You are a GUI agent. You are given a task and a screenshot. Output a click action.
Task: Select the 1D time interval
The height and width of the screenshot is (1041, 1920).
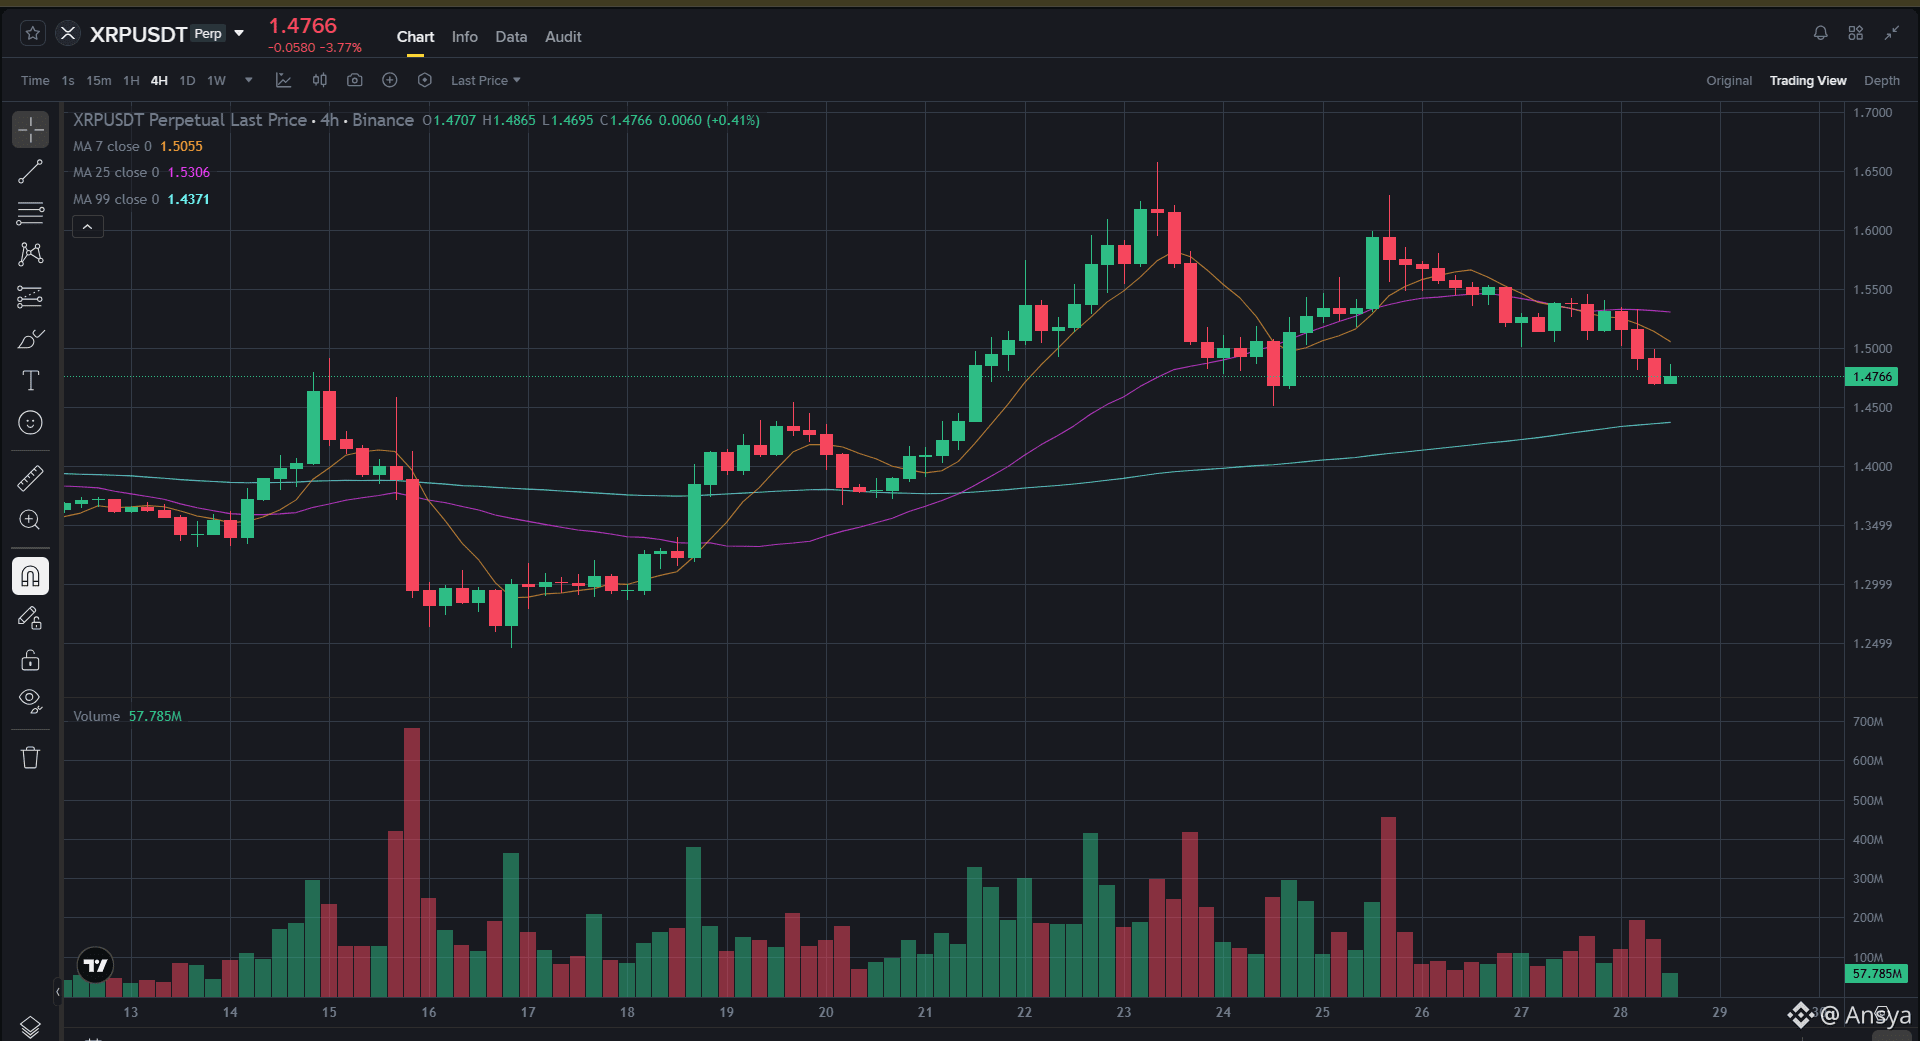click(x=187, y=81)
